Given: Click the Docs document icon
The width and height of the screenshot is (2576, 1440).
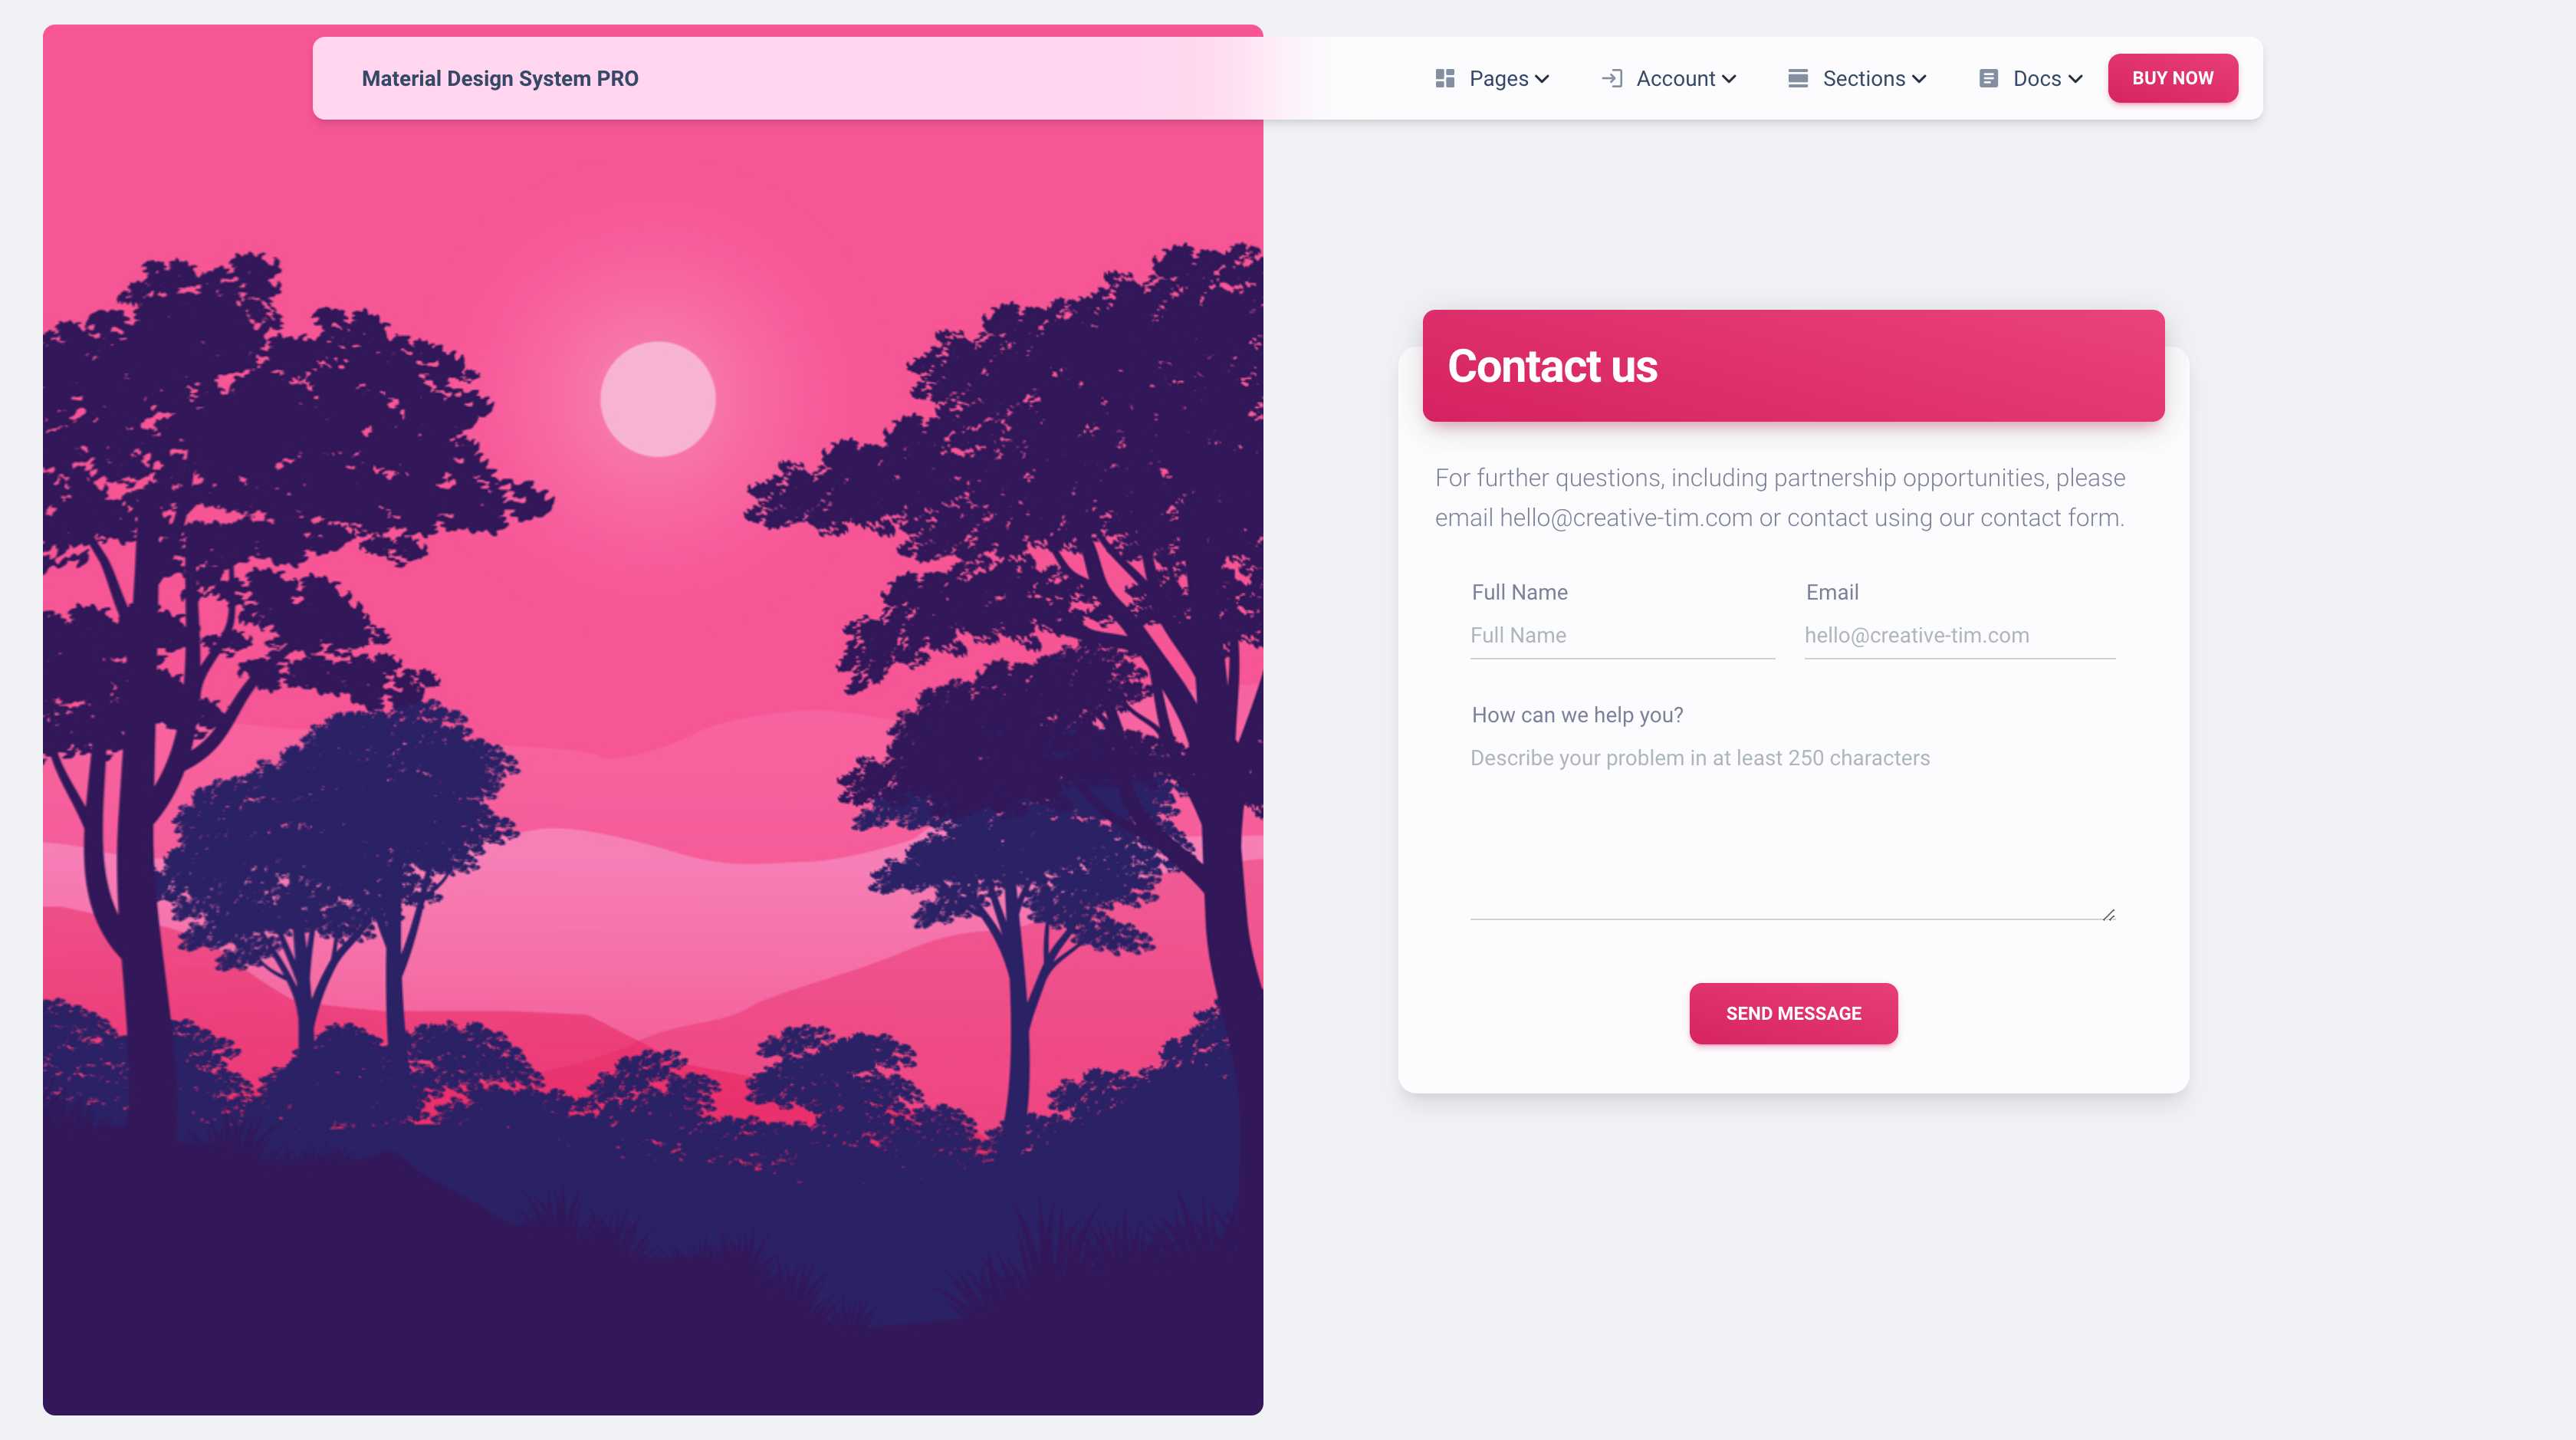Looking at the screenshot, I should click(x=1989, y=78).
